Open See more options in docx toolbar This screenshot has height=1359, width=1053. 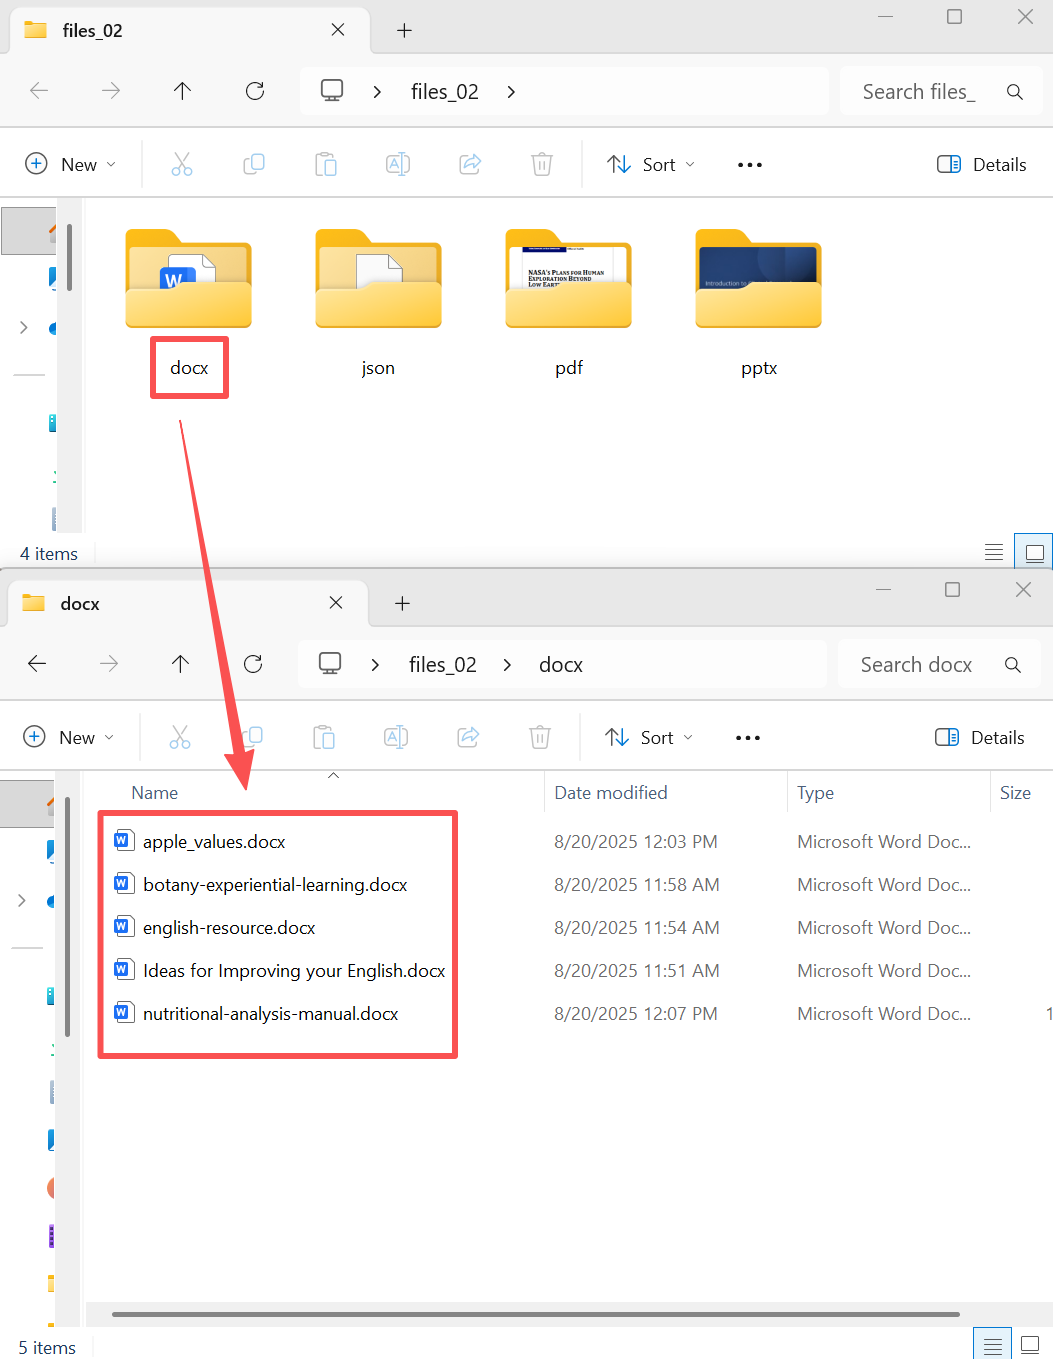click(748, 738)
